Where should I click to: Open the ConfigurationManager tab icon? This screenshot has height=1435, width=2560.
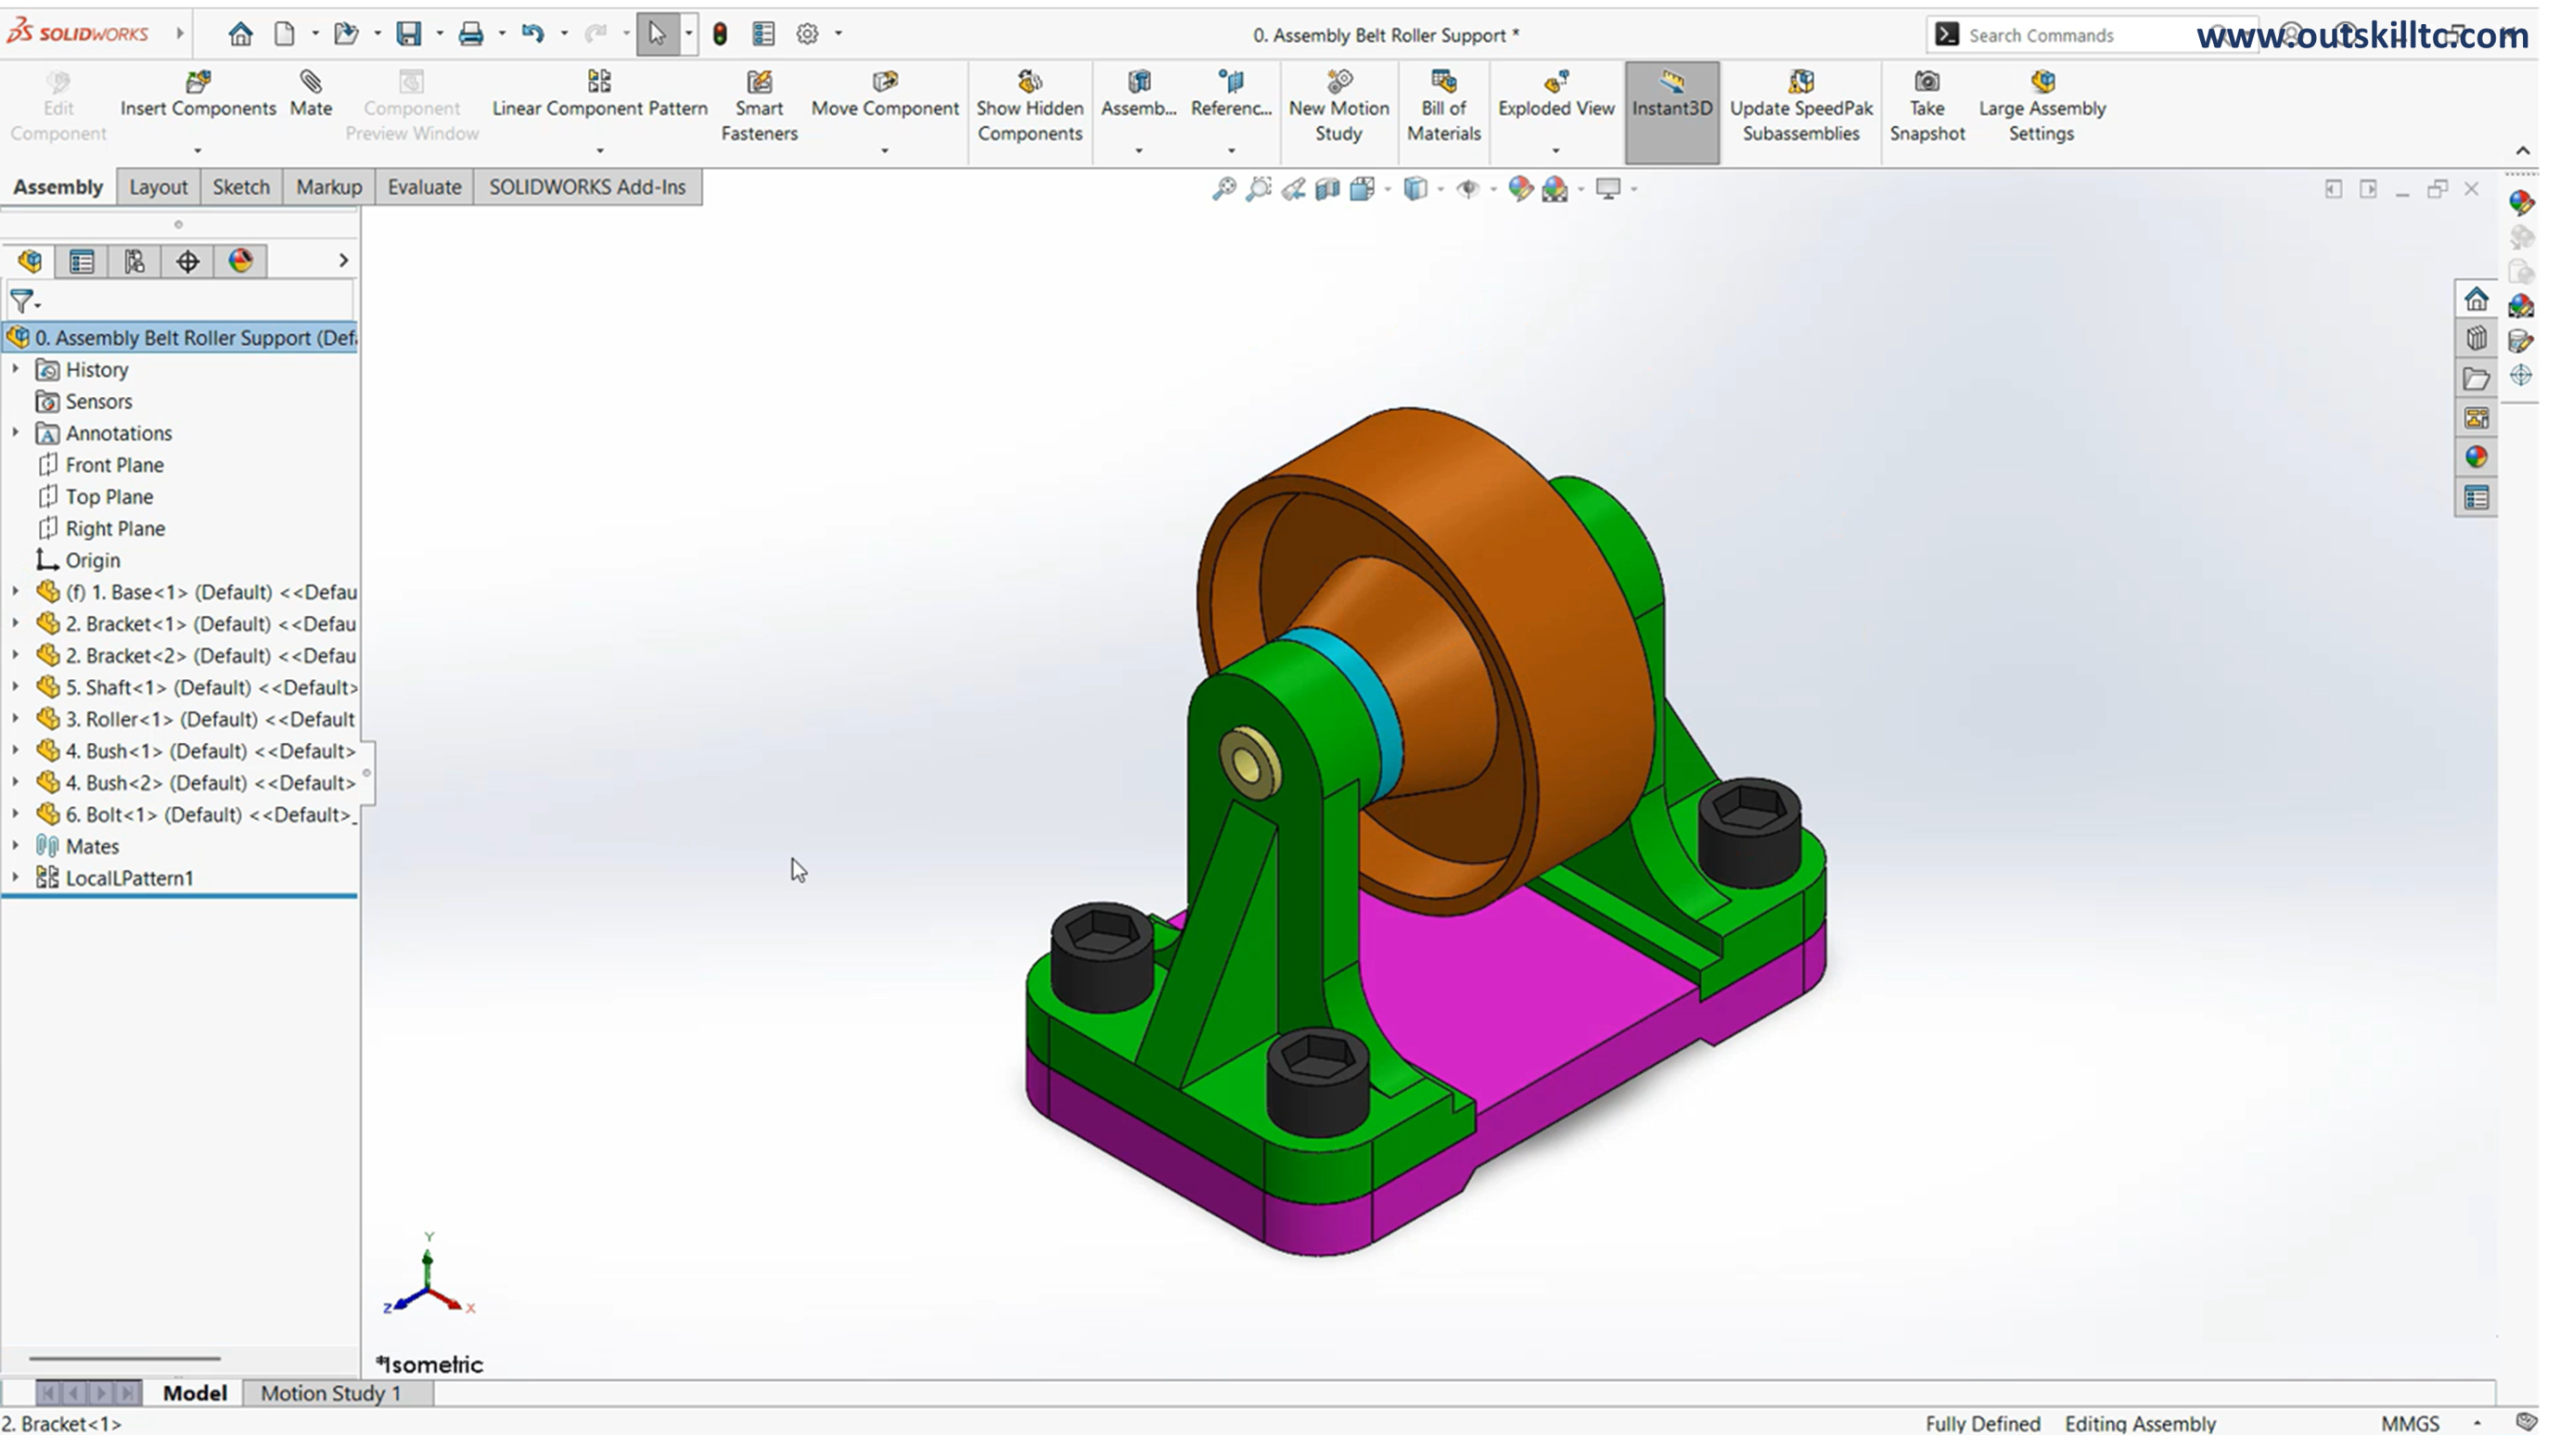coord(134,262)
